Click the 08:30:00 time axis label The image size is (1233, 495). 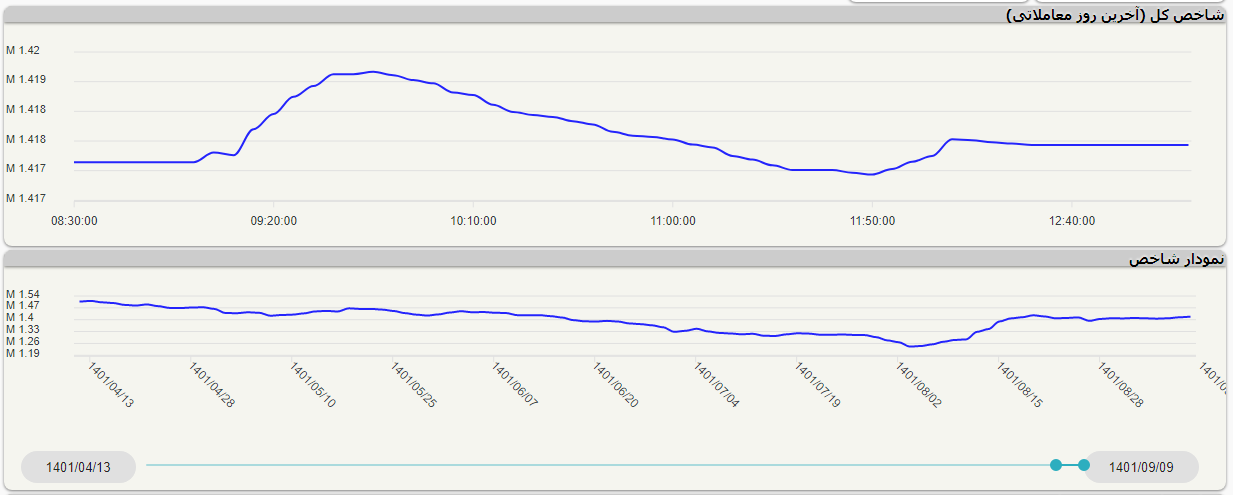74,220
